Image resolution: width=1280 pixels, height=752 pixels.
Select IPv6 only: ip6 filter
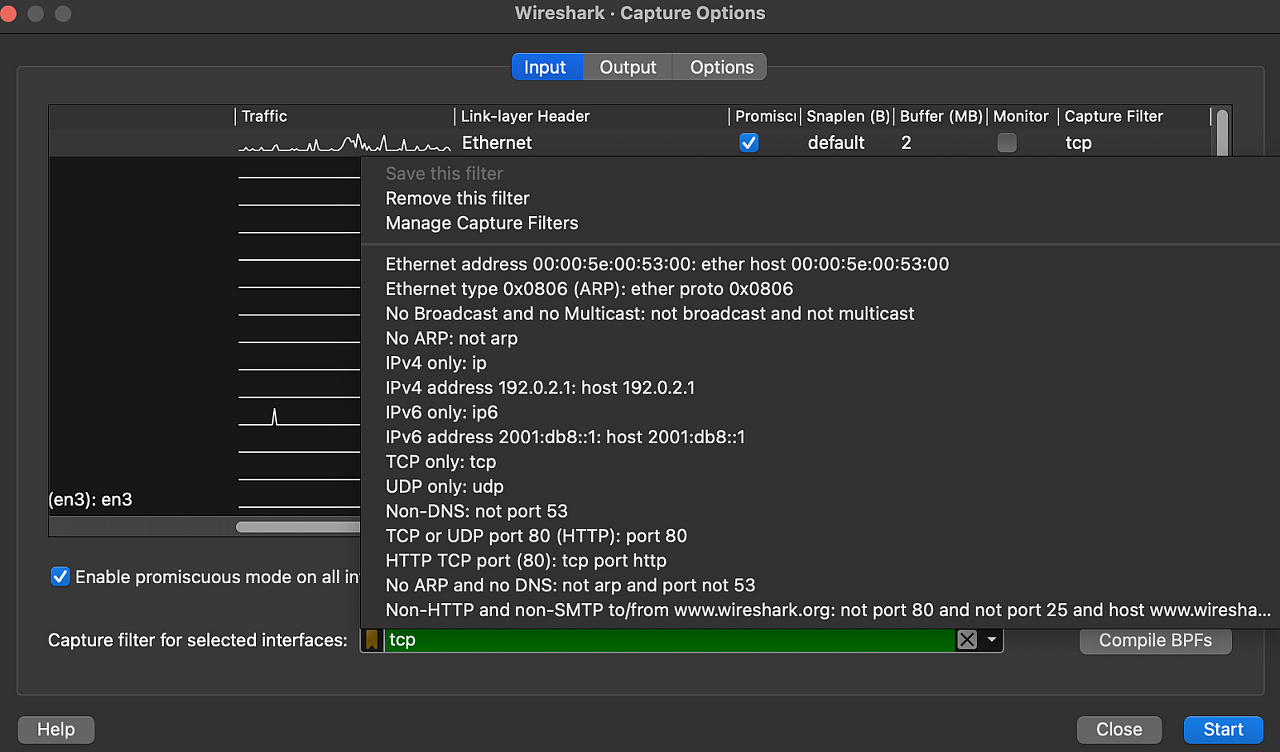442,412
